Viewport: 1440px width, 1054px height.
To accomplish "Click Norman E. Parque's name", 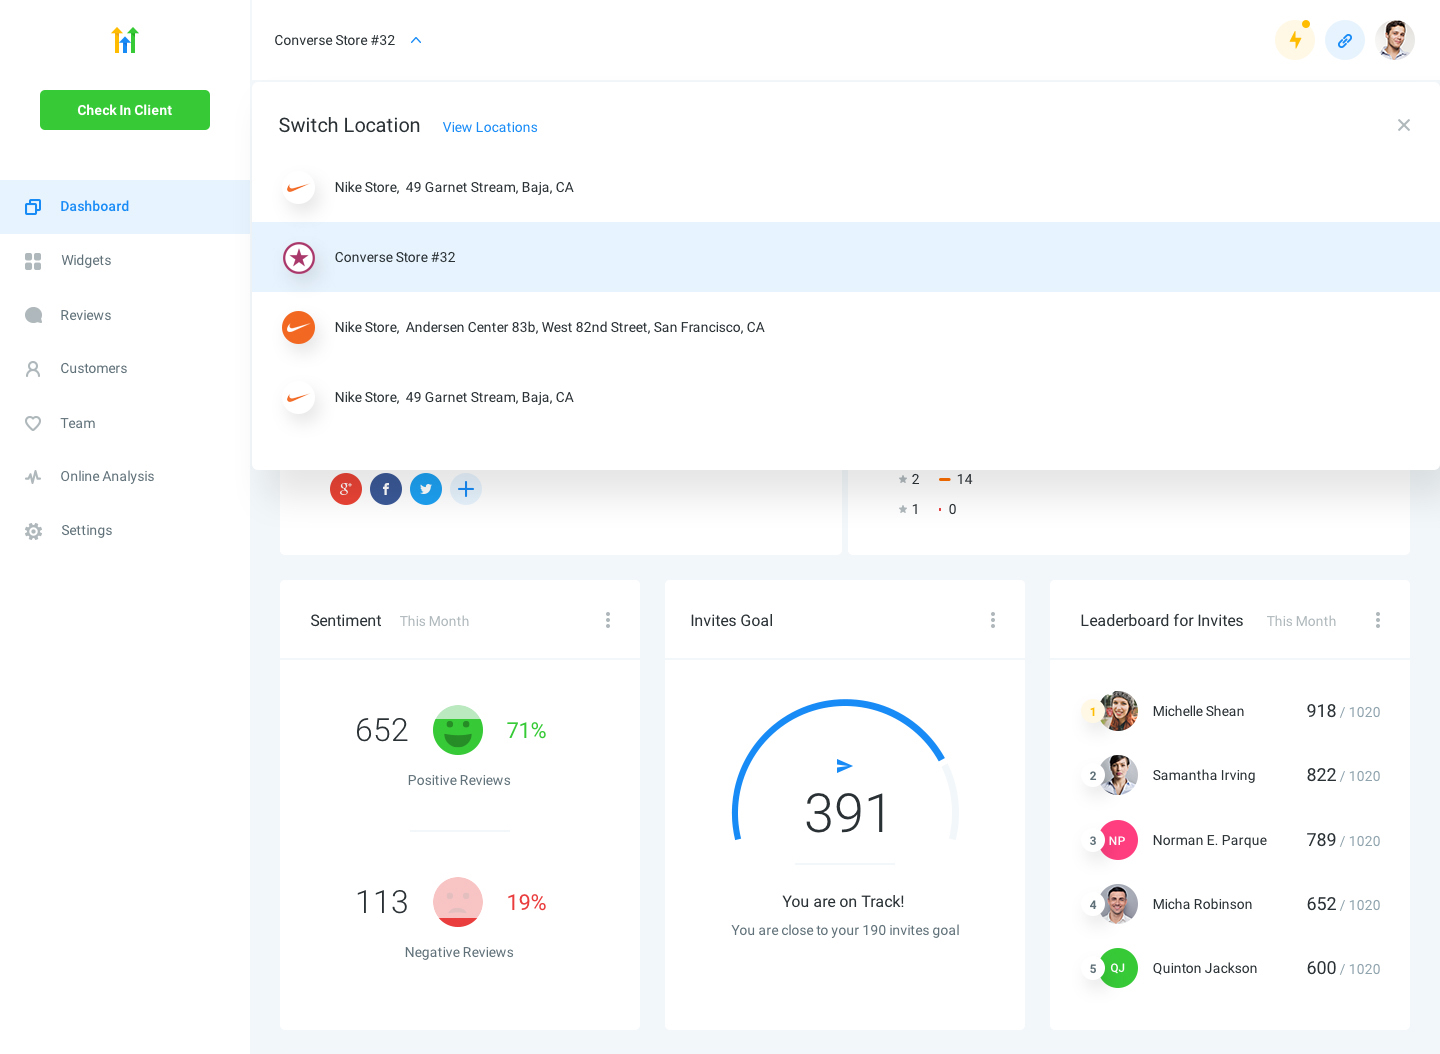I will (1210, 840).
